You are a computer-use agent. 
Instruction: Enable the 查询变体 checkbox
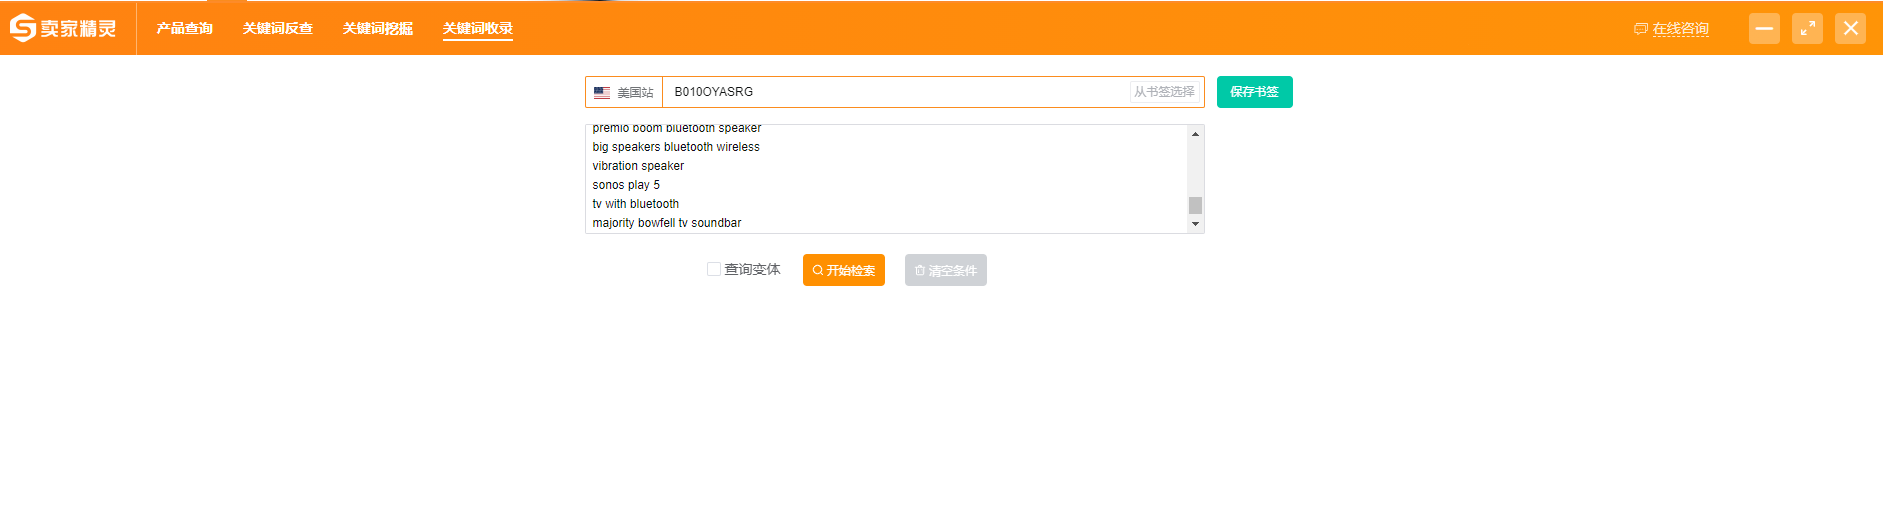click(x=714, y=269)
